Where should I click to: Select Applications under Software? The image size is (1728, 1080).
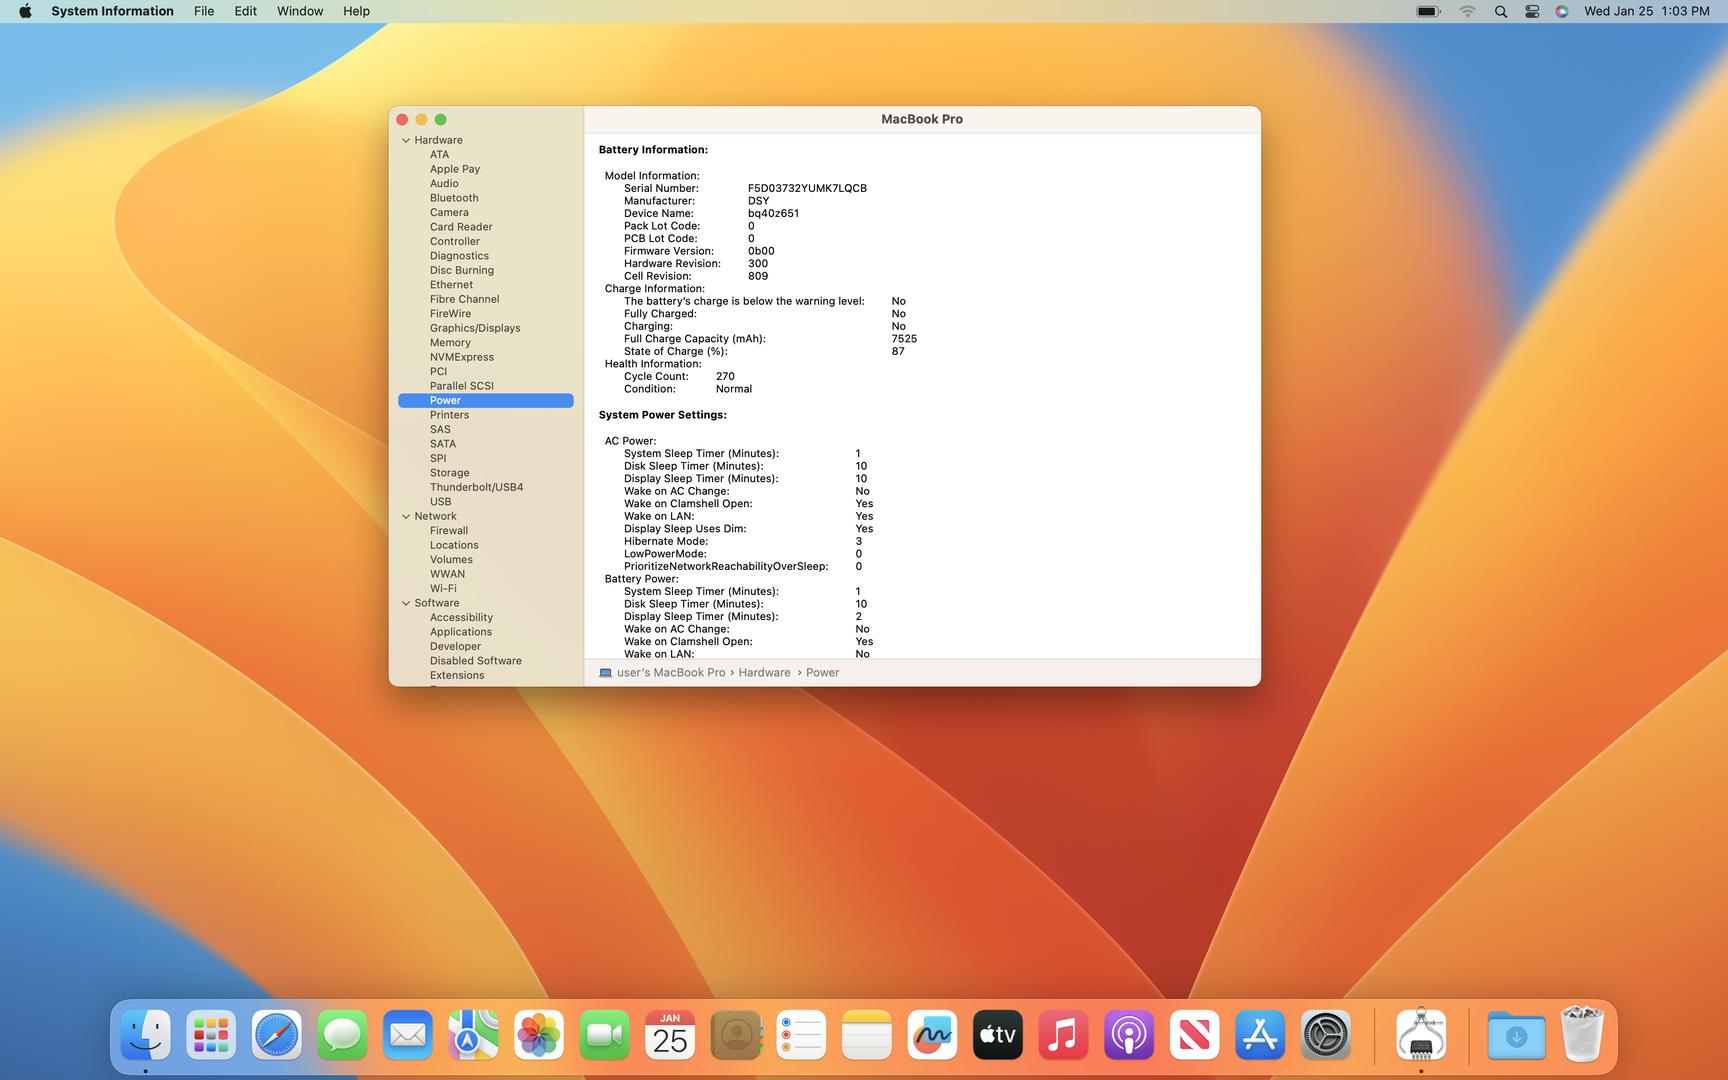pyautogui.click(x=461, y=632)
